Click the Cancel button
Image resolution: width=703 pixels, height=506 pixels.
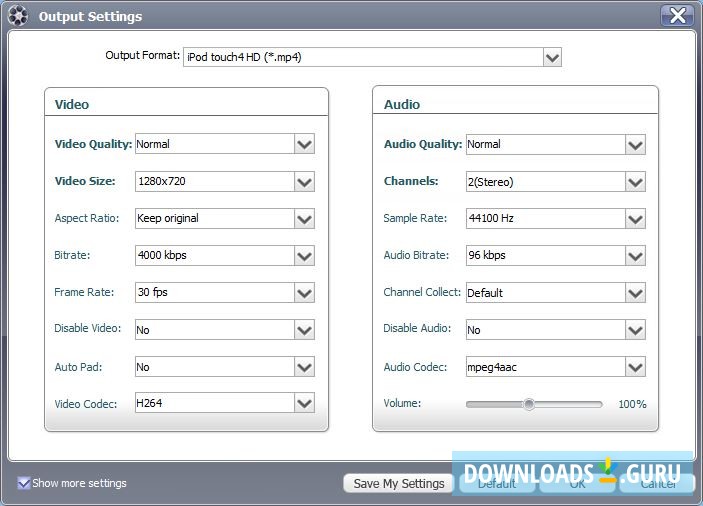(x=658, y=484)
